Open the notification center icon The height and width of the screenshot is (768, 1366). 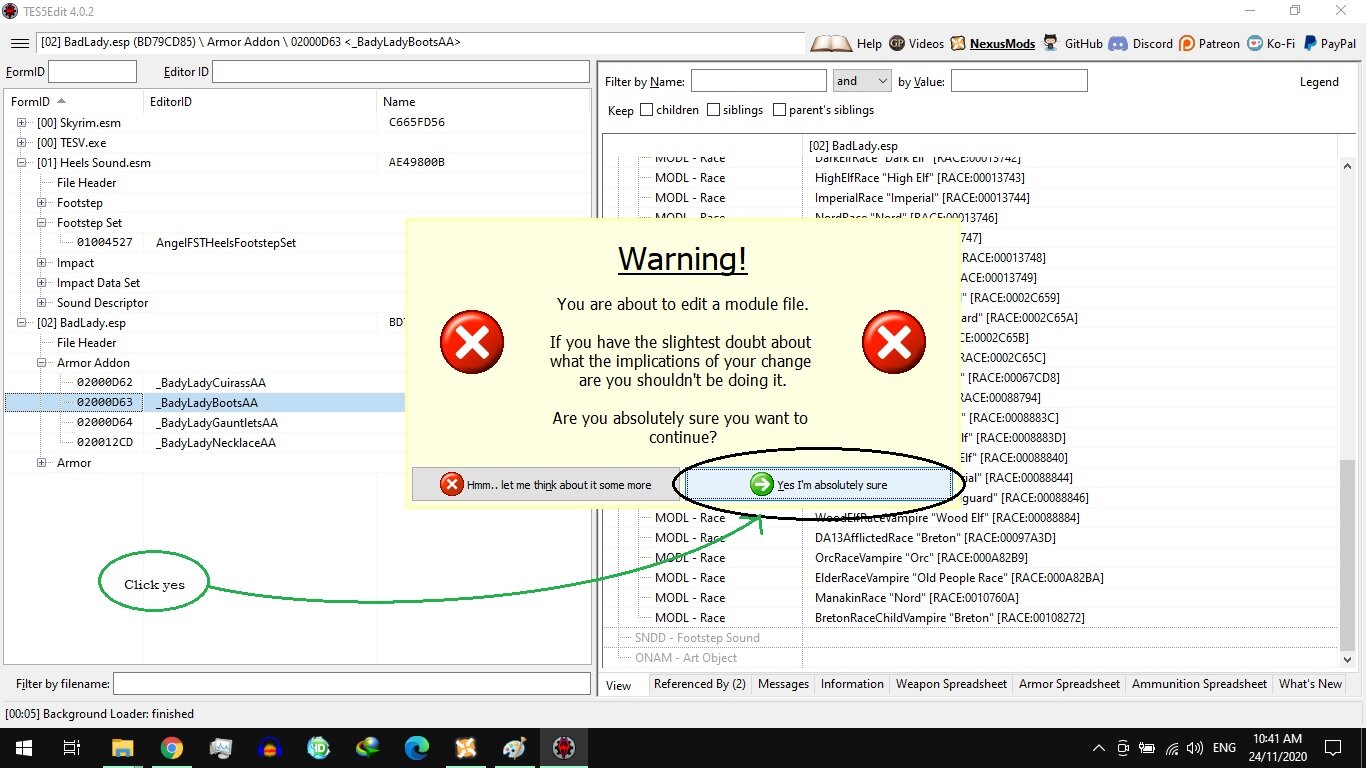point(1333,747)
